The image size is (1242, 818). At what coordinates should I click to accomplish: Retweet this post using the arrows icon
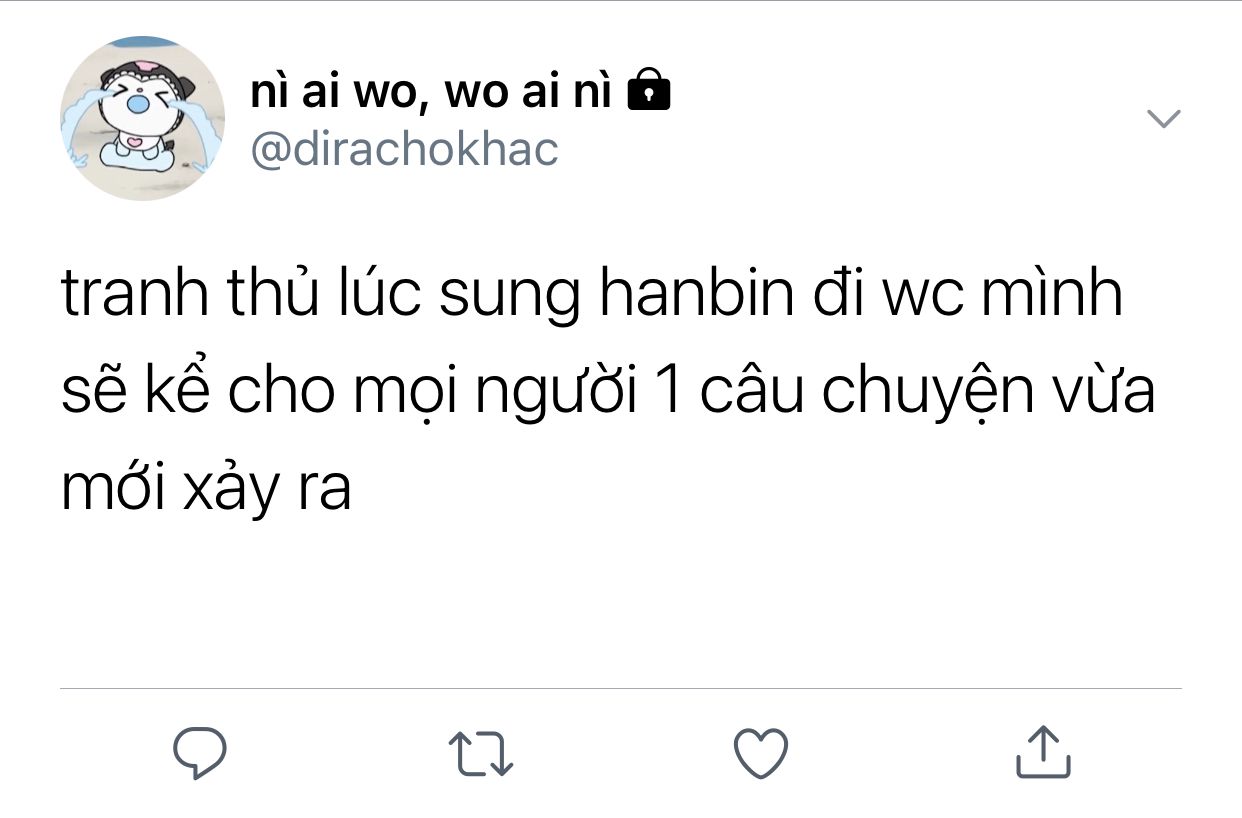click(x=481, y=754)
